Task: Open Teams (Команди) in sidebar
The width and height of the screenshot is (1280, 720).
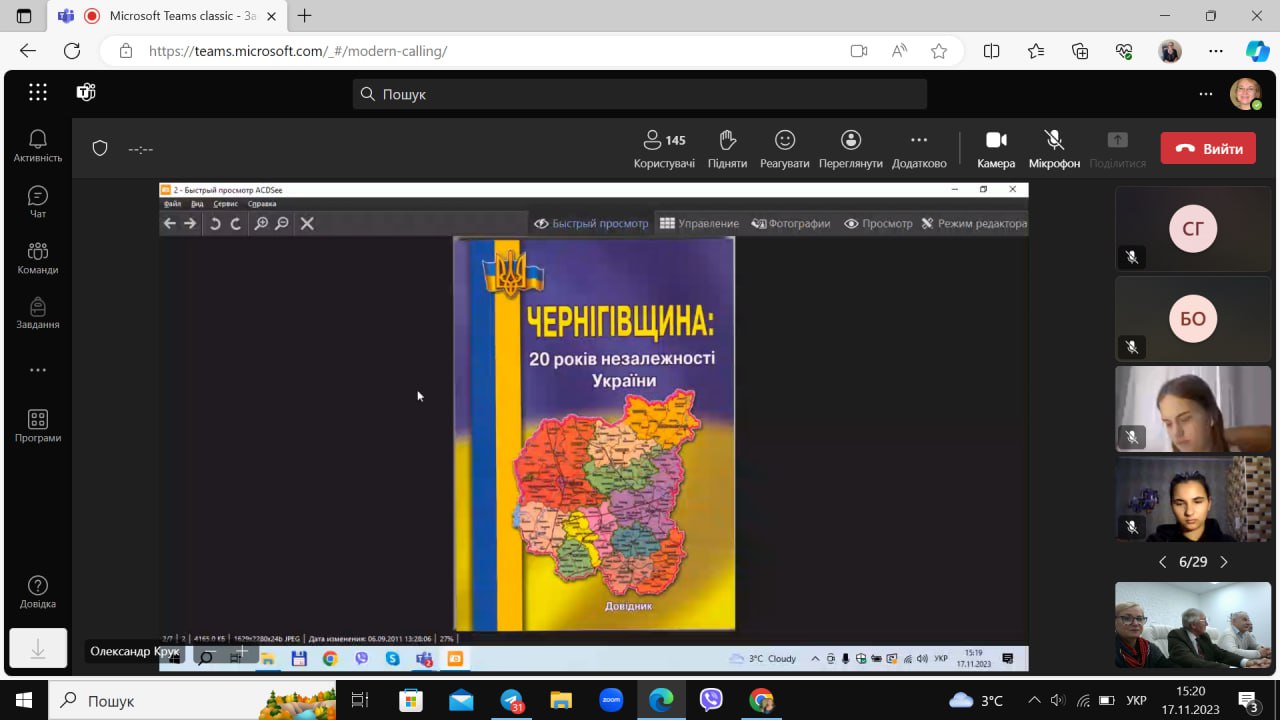Action: pos(38,258)
